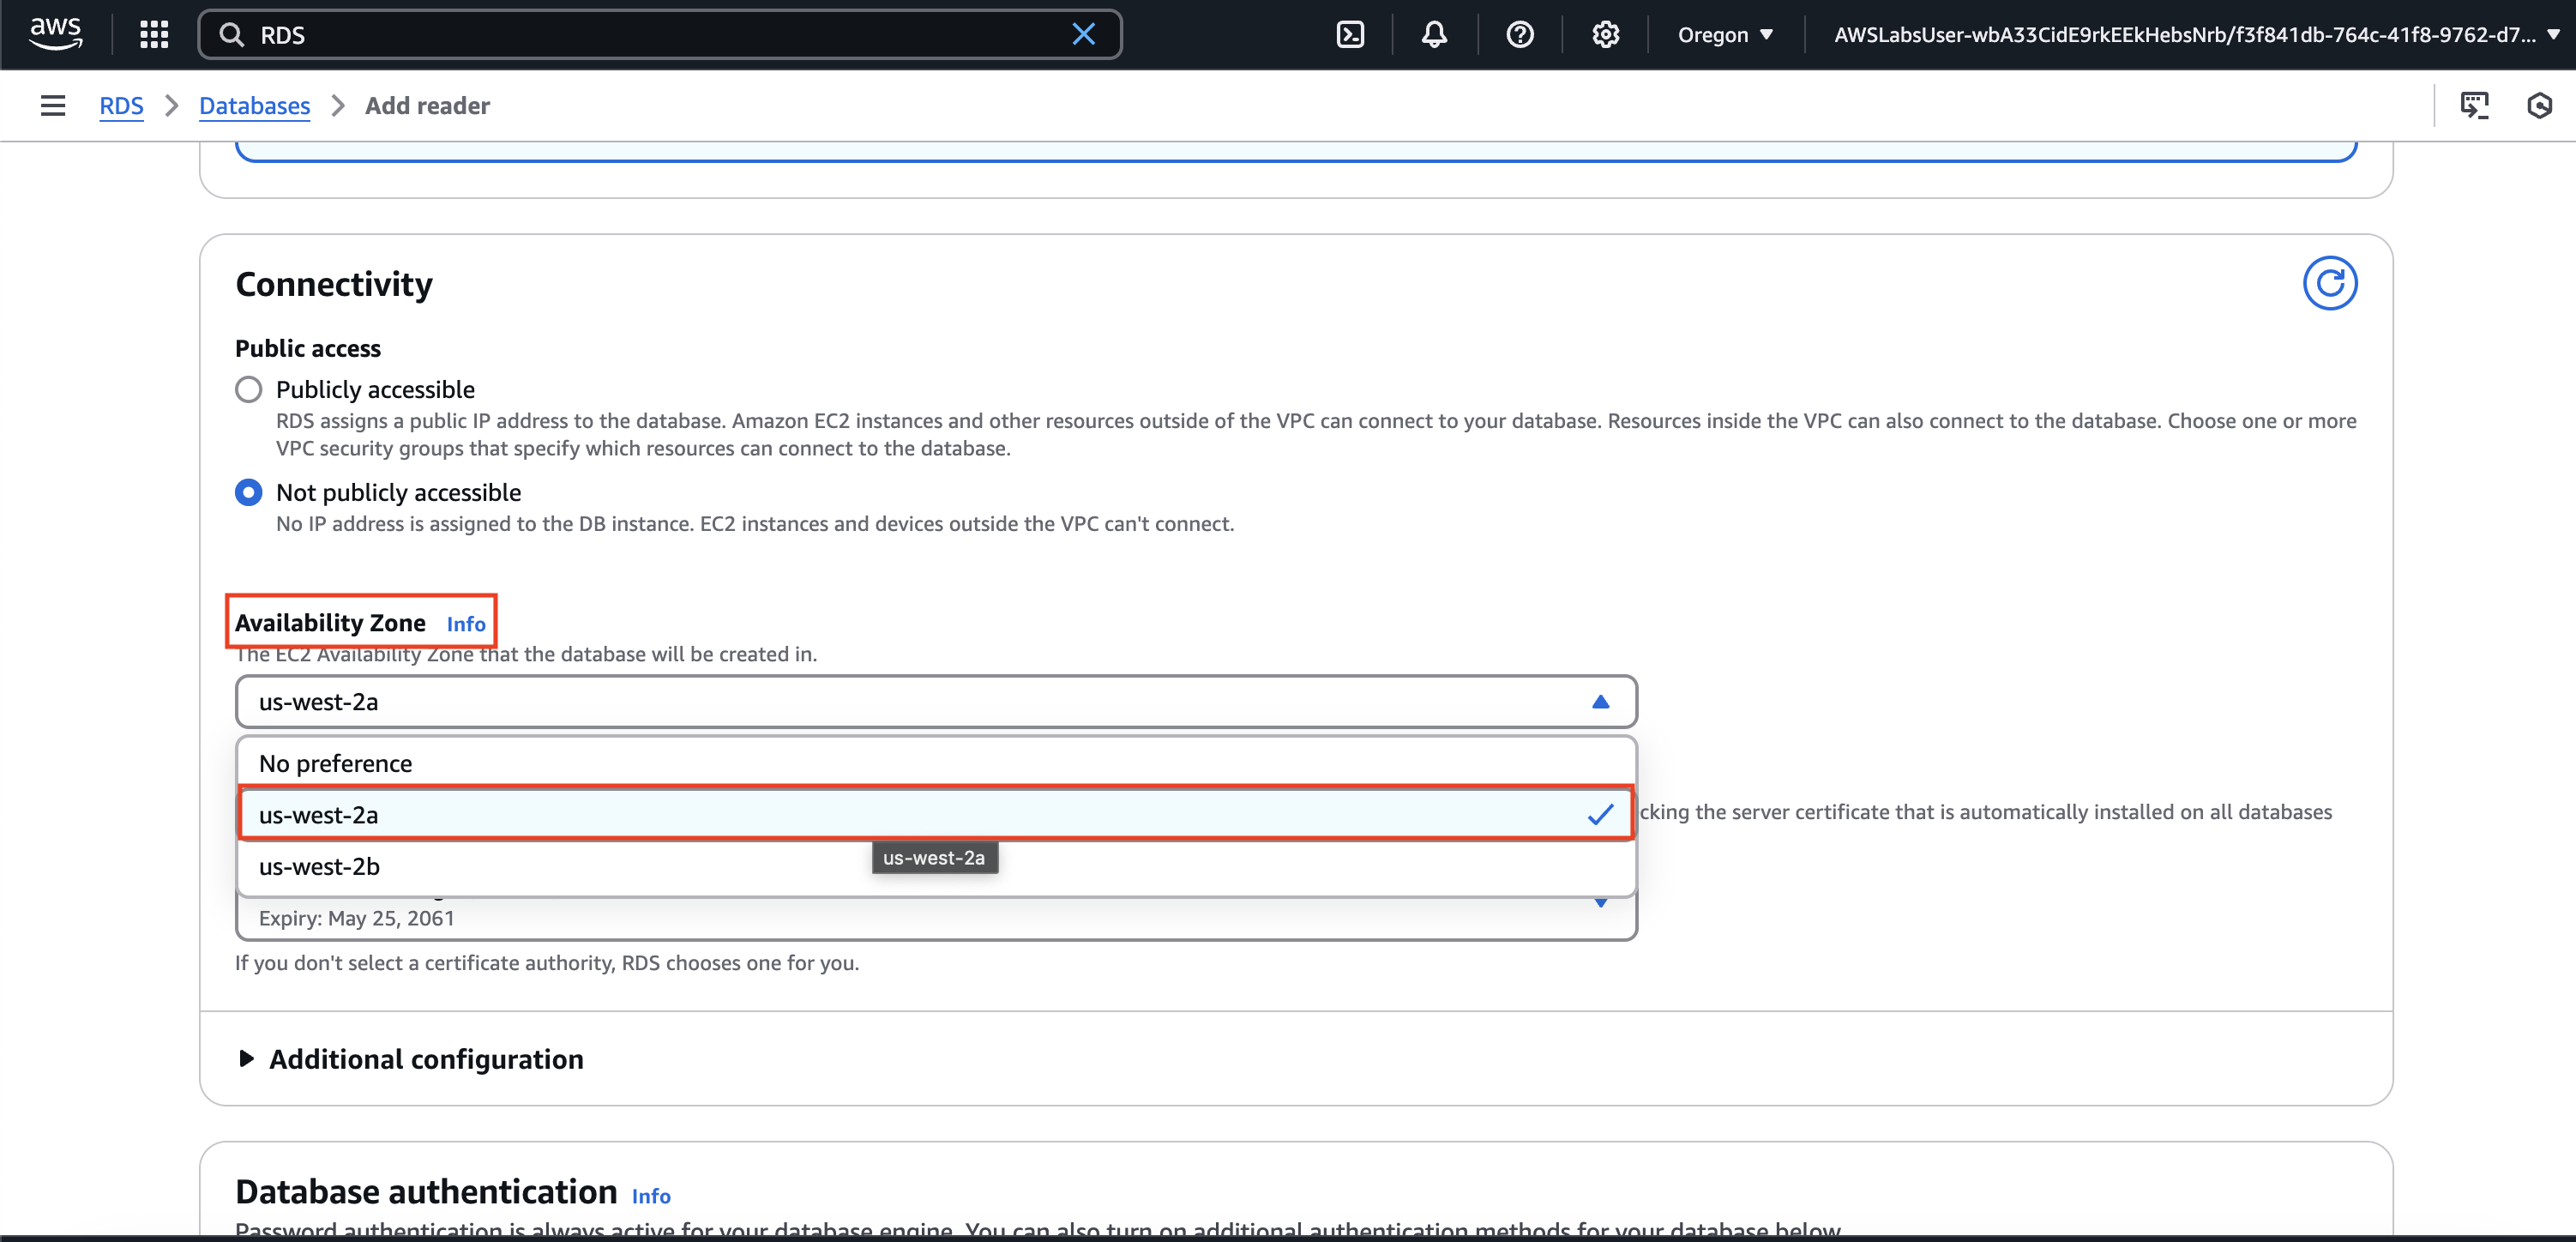The image size is (2576, 1242).
Task: Collapse the Availability Zone dropdown
Action: tap(1600, 702)
